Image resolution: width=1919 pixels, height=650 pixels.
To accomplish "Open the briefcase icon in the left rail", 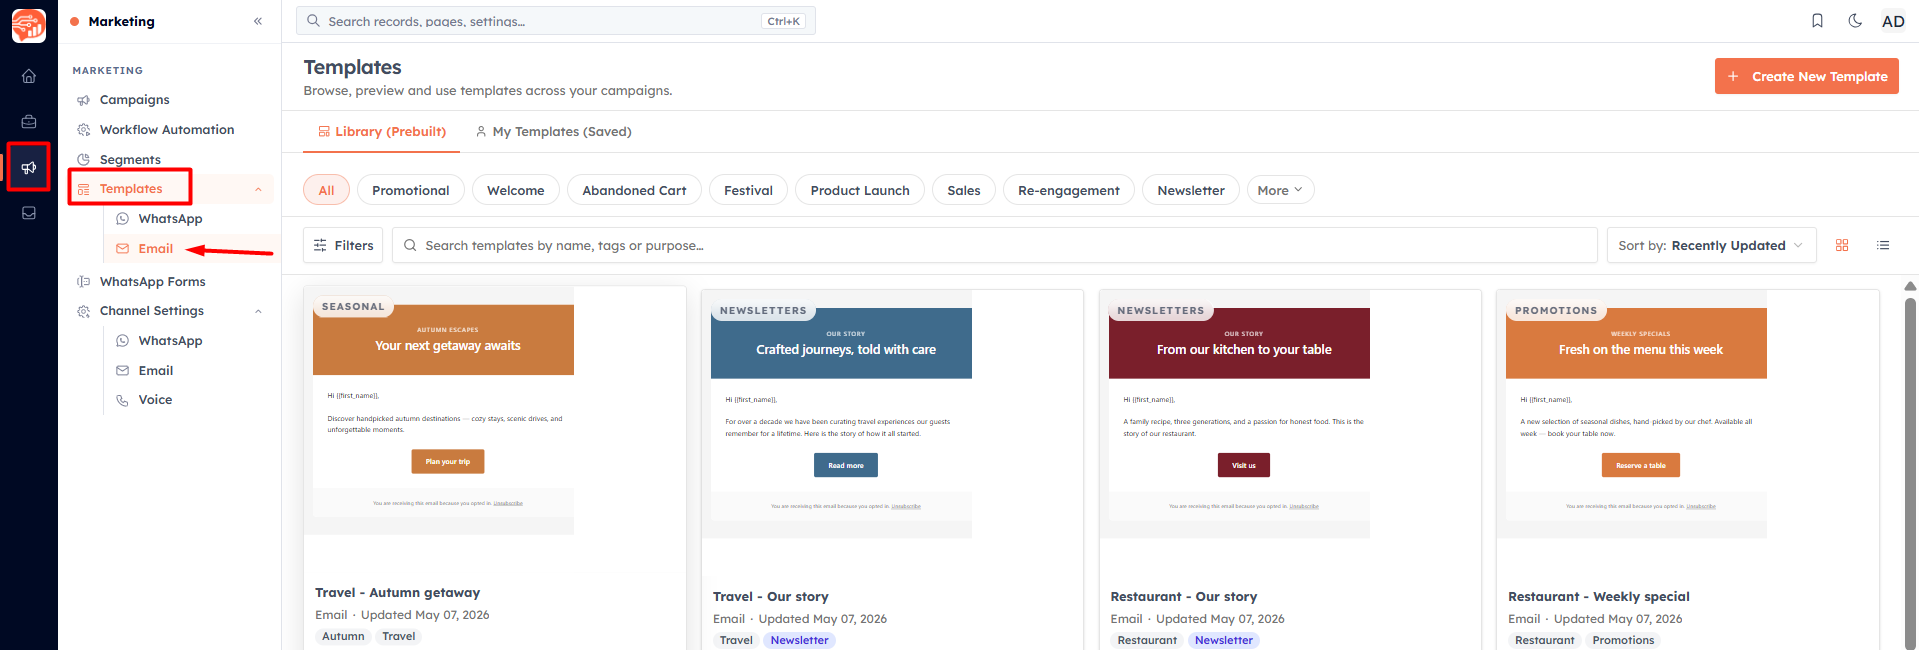I will coord(29,121).
